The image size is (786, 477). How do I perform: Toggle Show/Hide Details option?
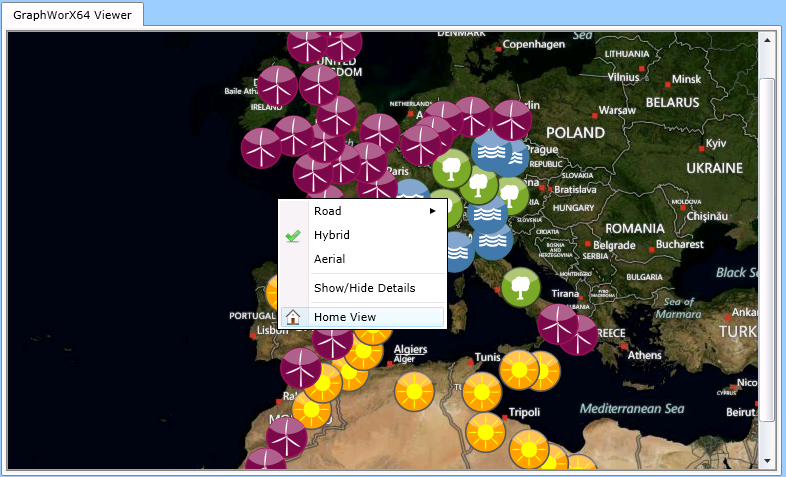pos(364,288)
